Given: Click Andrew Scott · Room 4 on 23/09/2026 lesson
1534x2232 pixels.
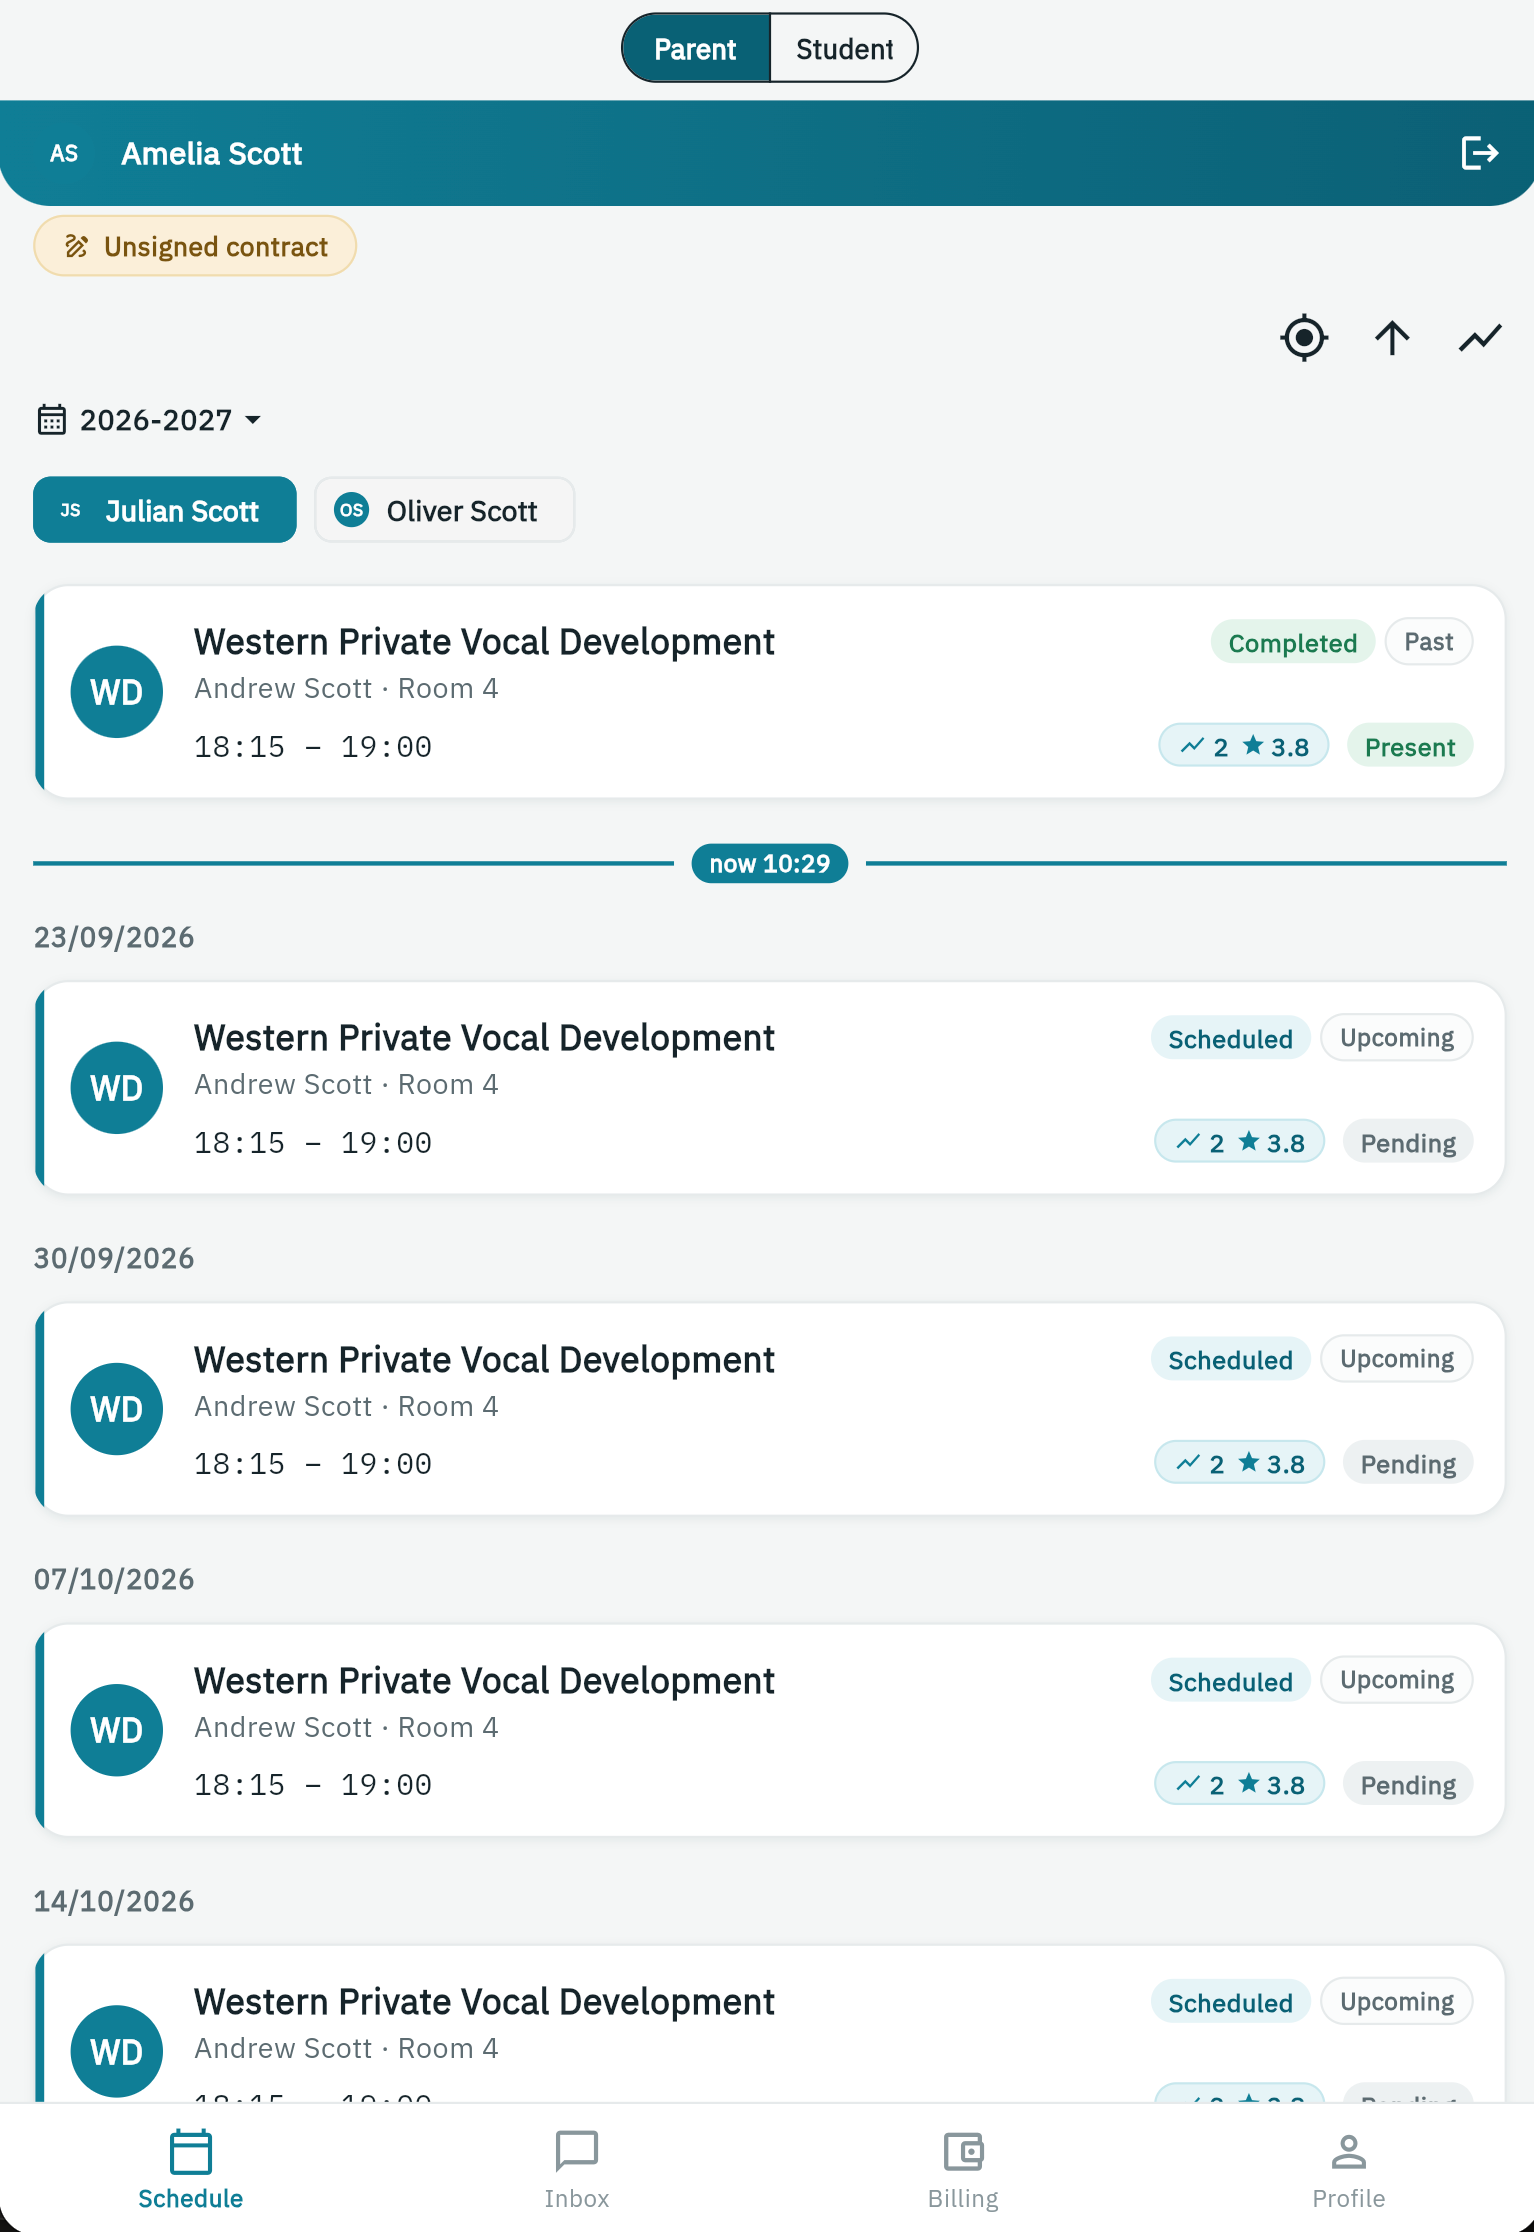Looking at the screenshot, I should pyautogui.click(x=346, y=1084).
